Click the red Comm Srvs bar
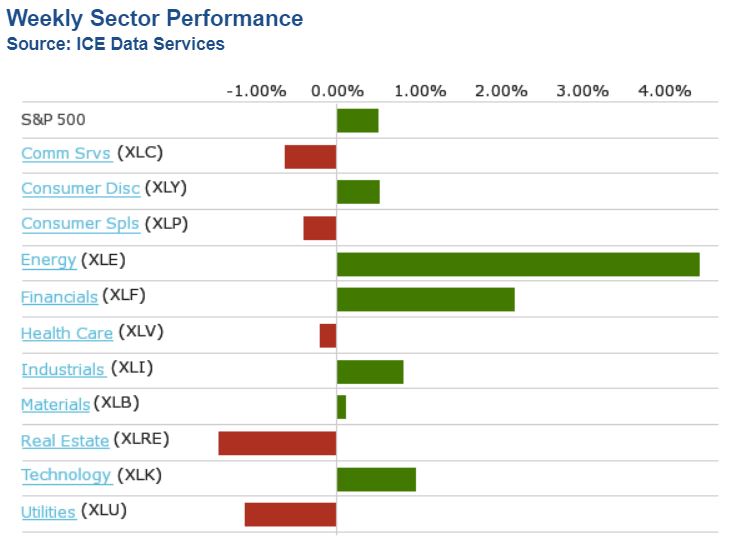Screen dimensions: 729x547 click(310, 156)
